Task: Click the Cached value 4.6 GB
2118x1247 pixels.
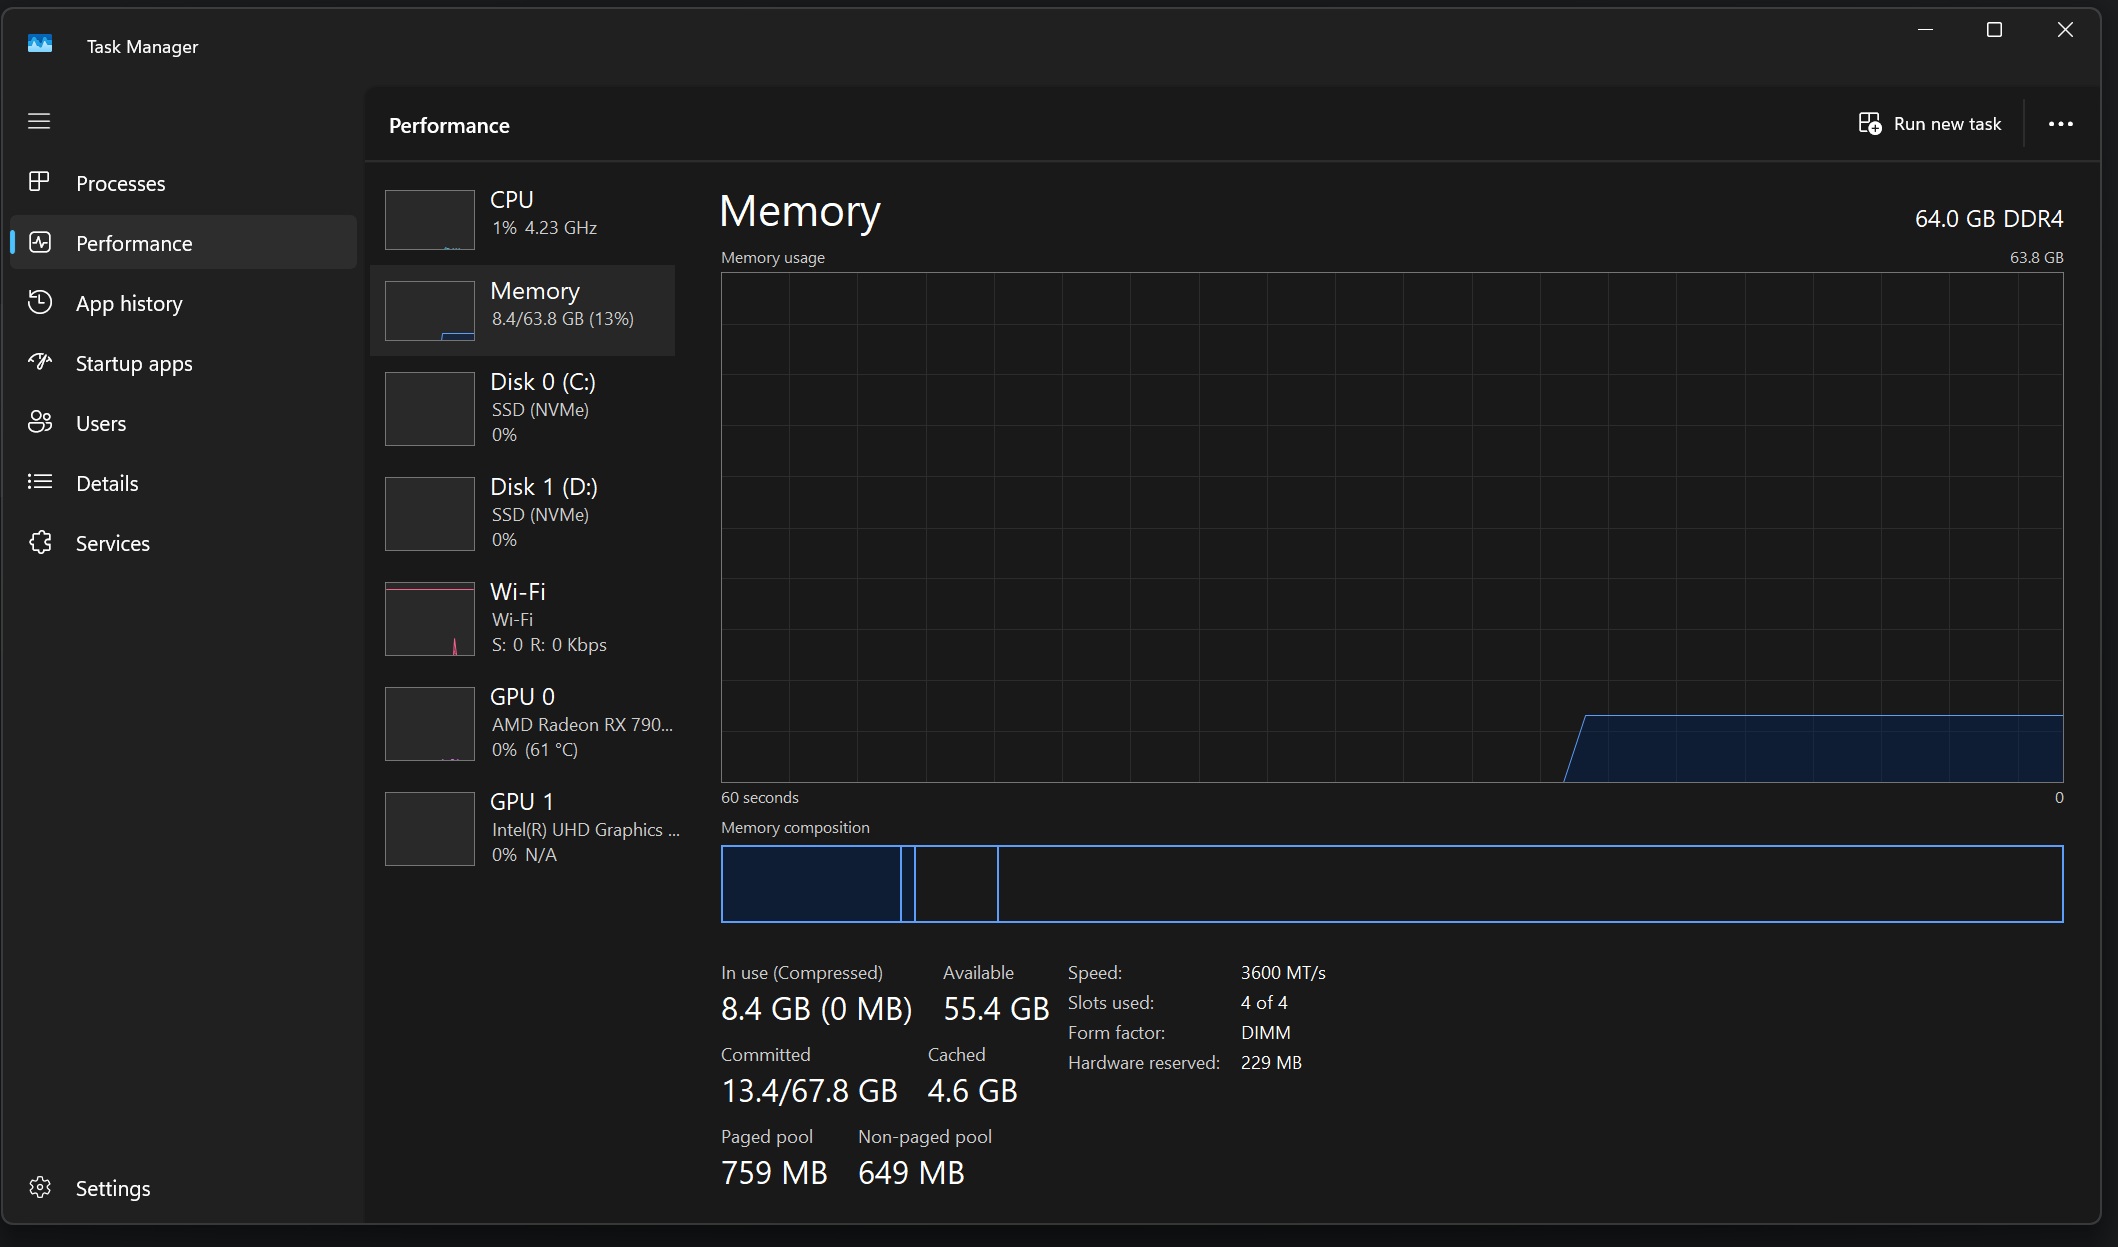Action: click(x=972, y=1091)
